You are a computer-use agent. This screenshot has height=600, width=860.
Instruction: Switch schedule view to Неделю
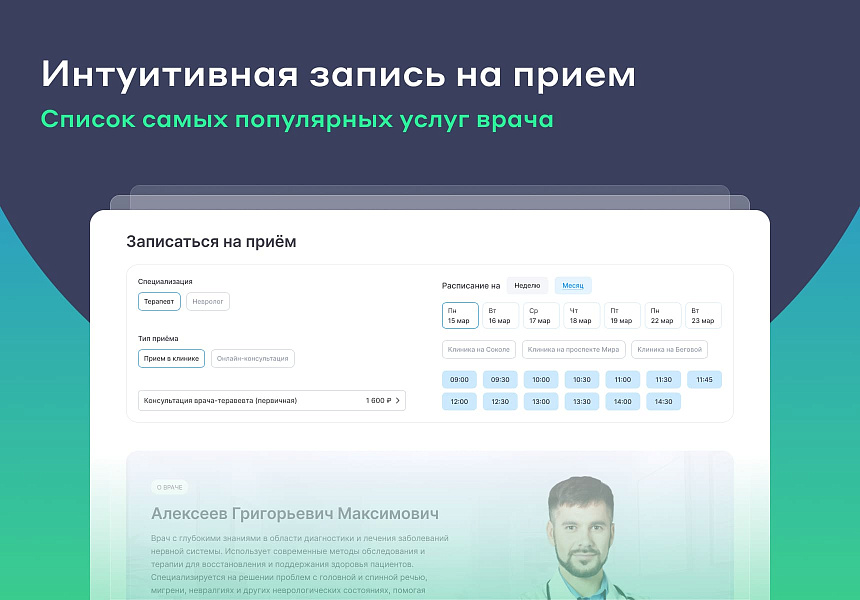[527, 286]
